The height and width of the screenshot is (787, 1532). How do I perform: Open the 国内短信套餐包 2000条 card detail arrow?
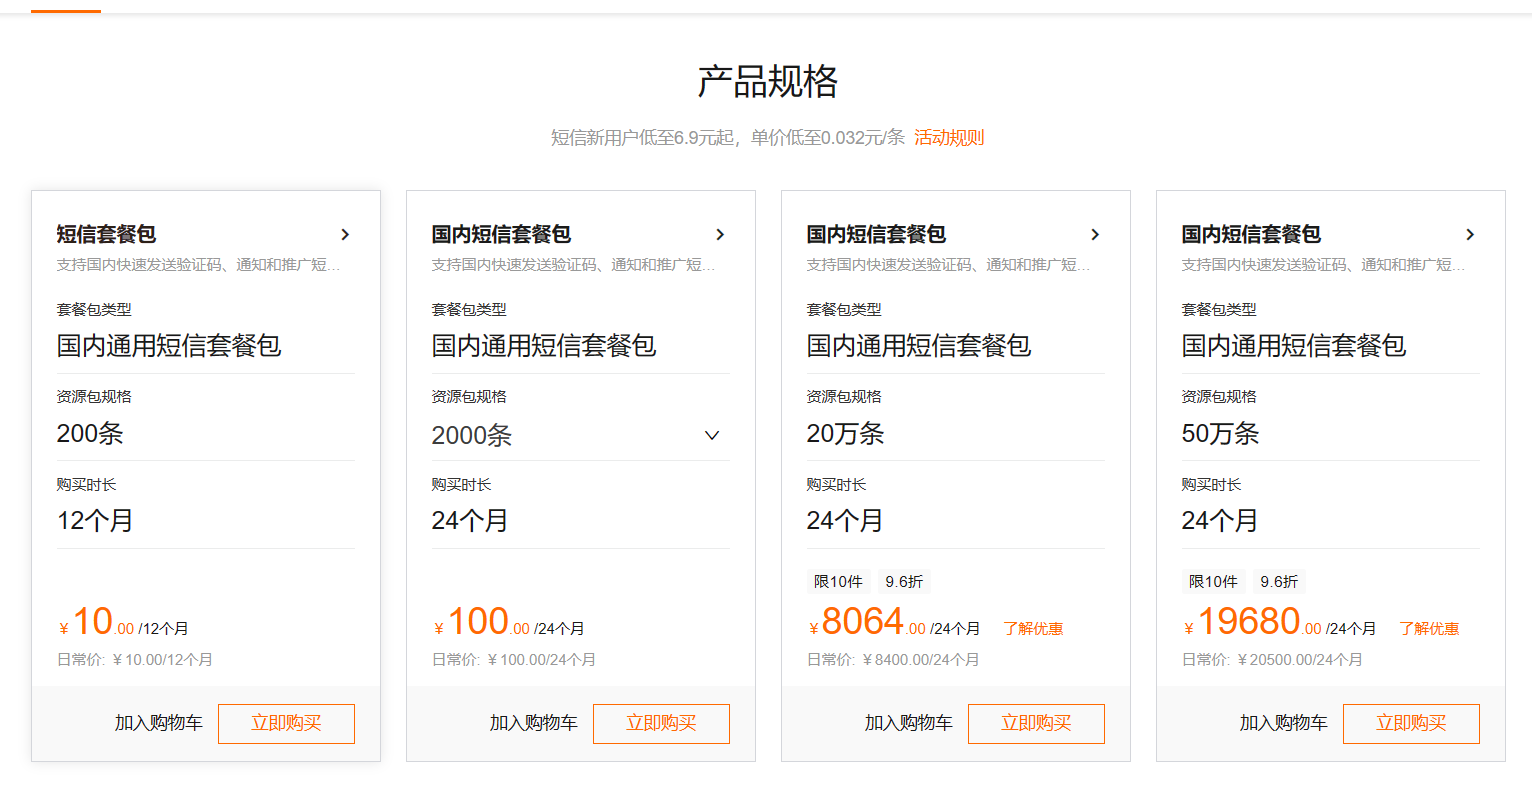tap(720, 234)
